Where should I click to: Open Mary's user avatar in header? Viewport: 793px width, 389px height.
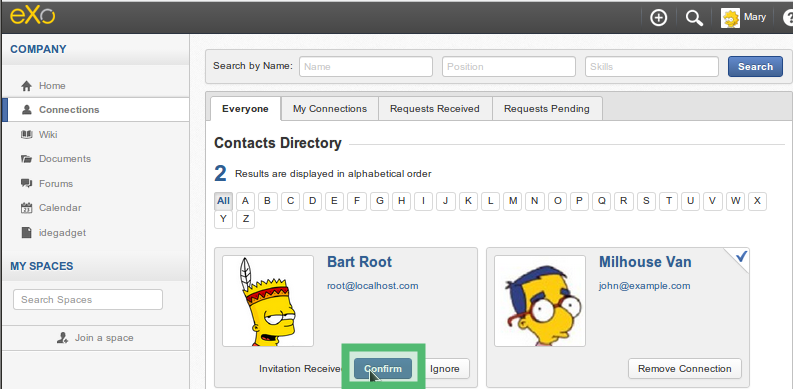[730, 18]
